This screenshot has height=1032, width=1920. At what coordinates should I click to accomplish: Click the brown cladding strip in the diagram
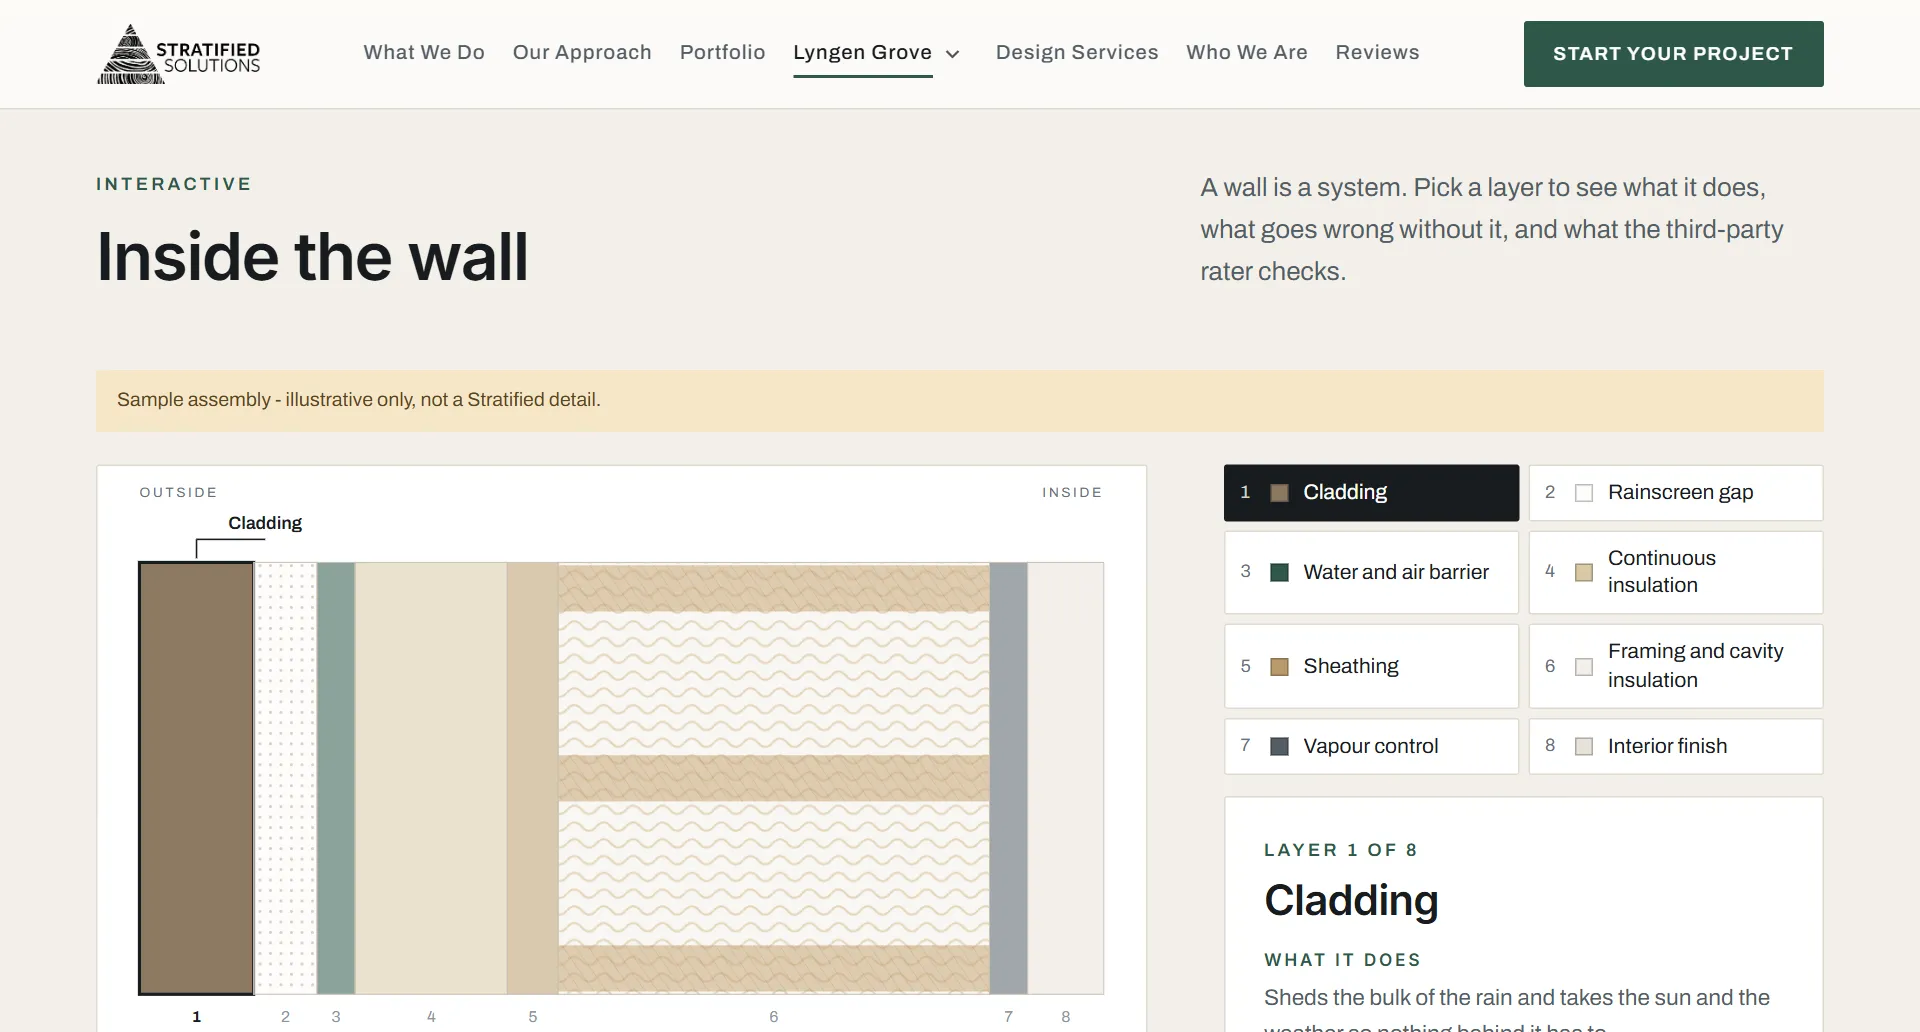[196, 778]
